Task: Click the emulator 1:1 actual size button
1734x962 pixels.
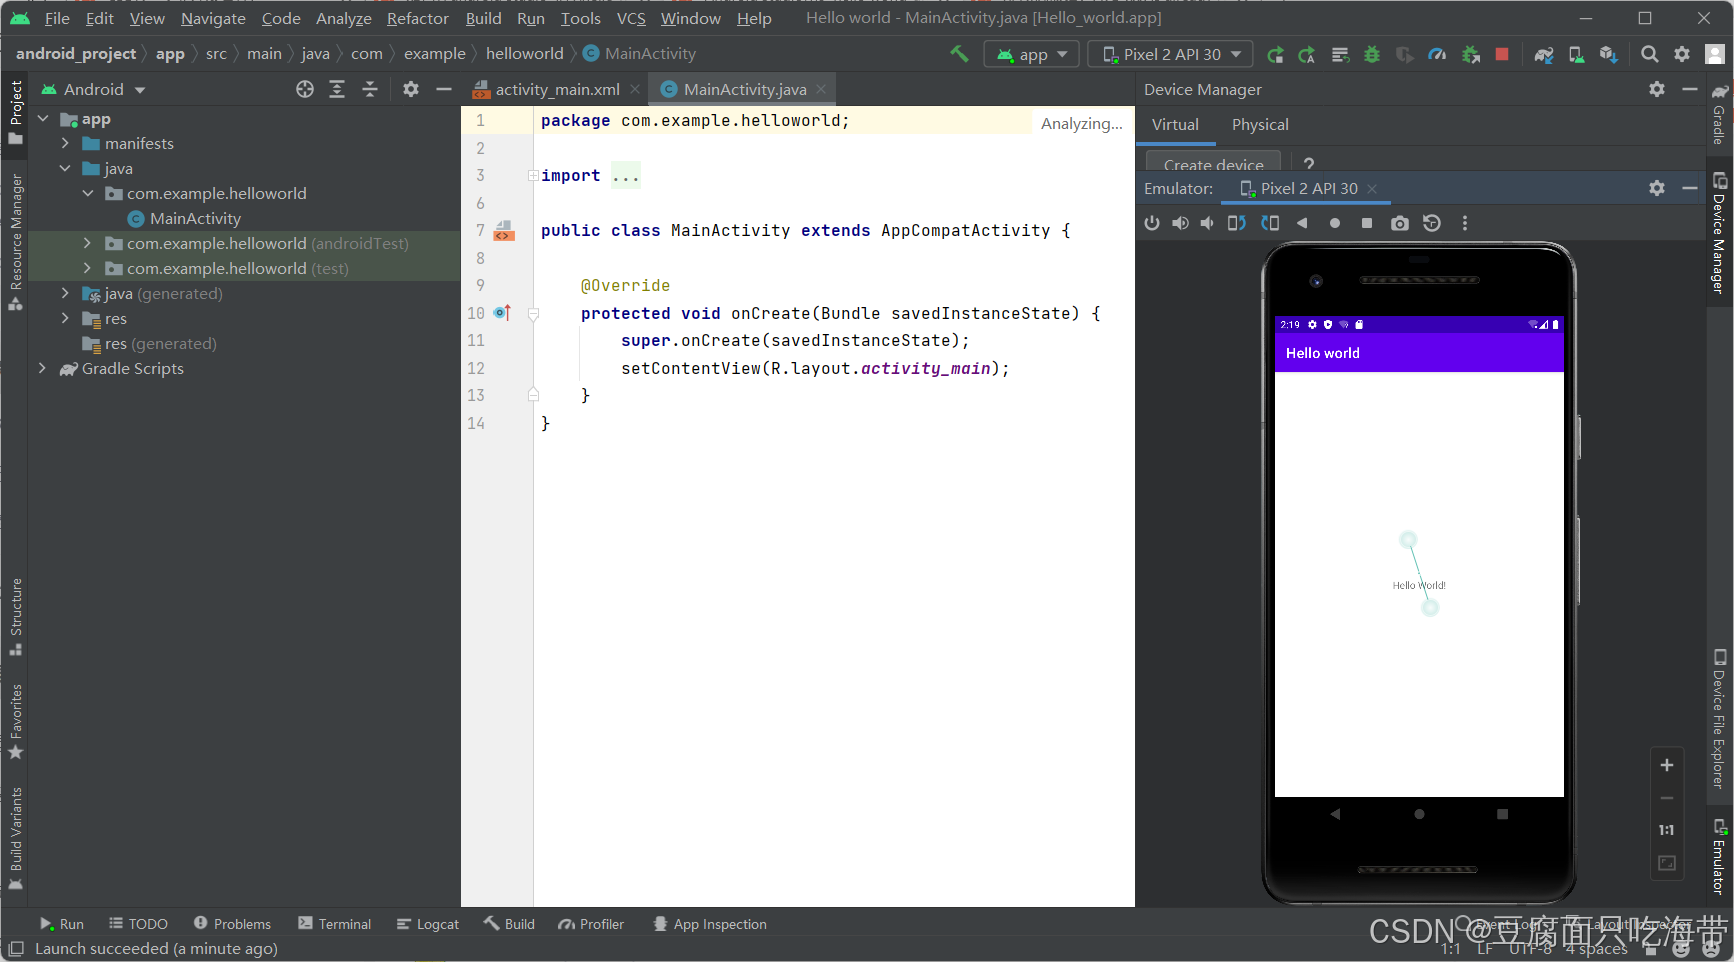Action: point(1667,830)
